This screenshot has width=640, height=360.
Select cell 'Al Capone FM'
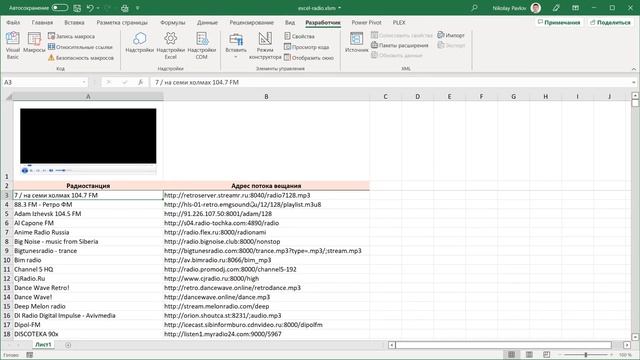click(x=88, y=223)
